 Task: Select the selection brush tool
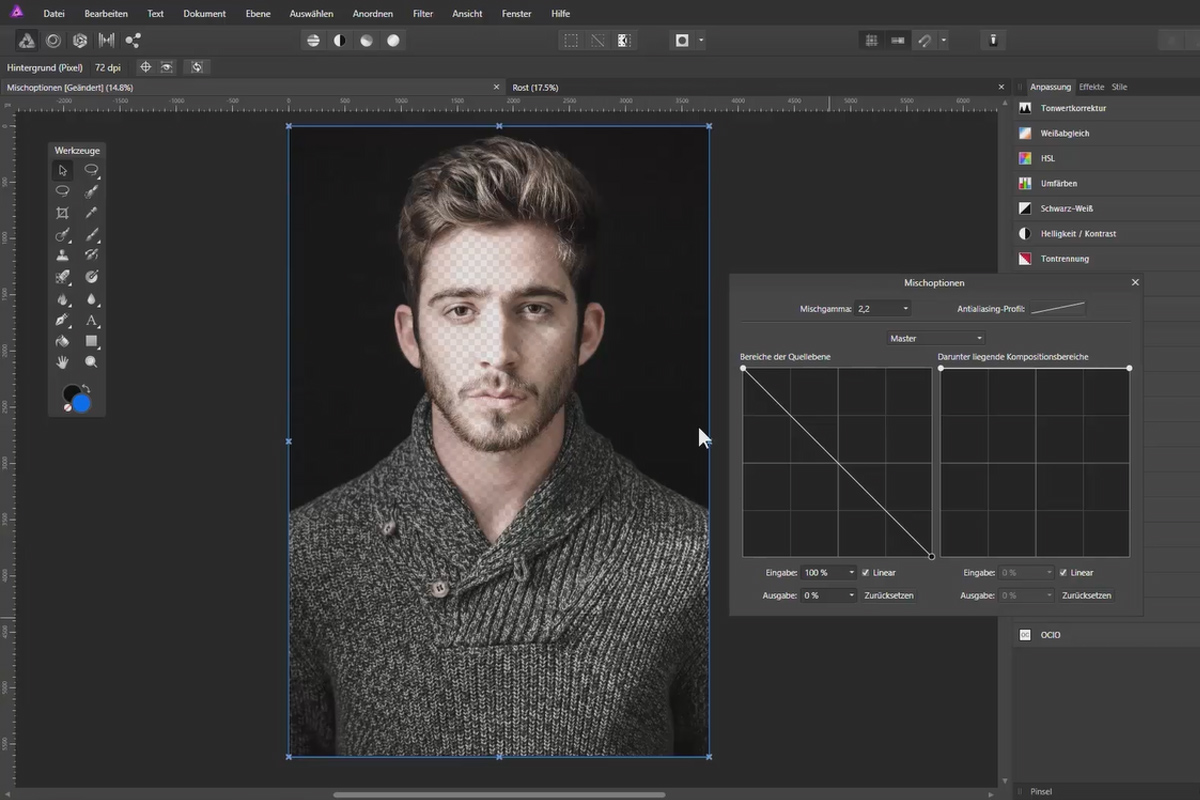point(91,191)
